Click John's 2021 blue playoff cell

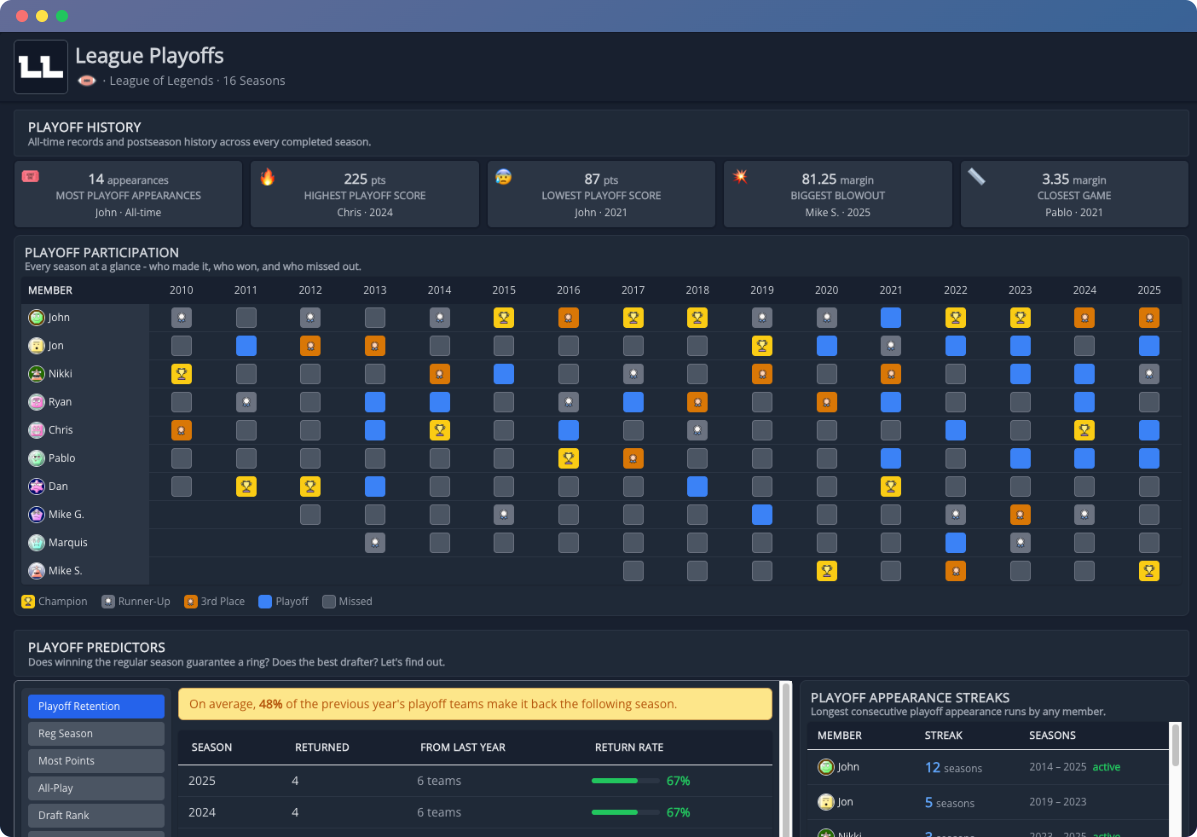coord(891,318)
